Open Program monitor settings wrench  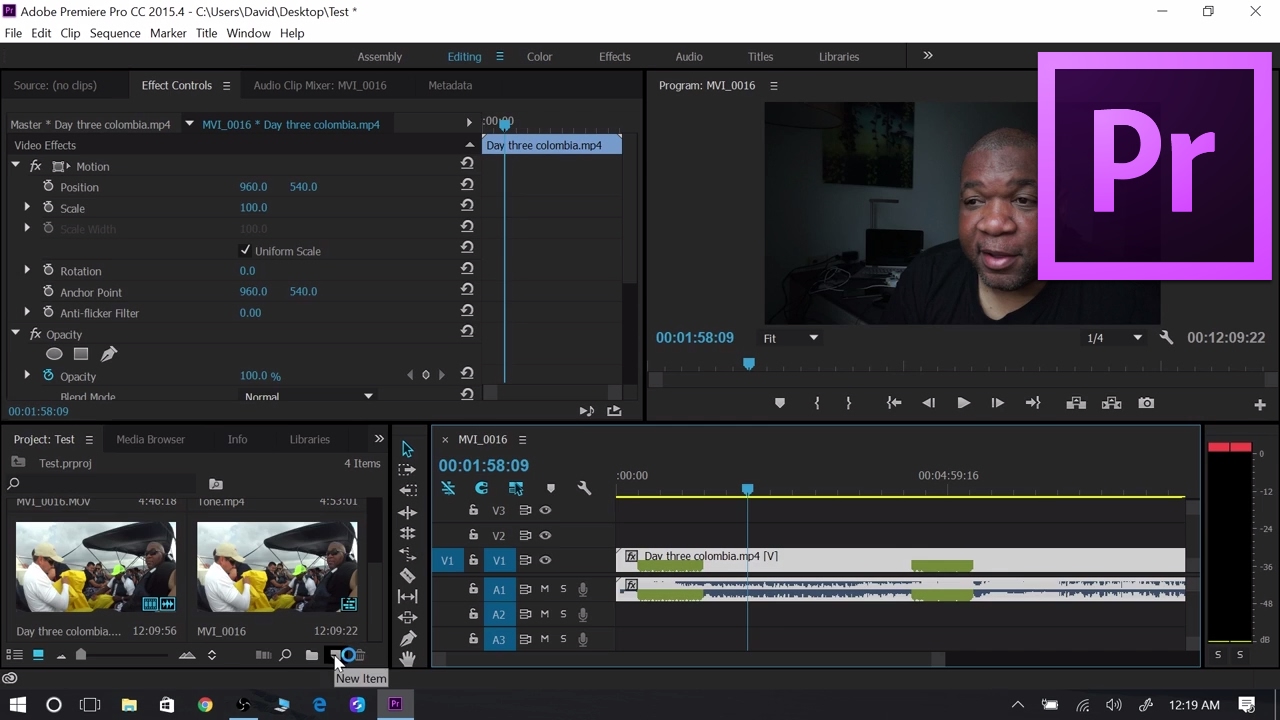[1166, 338]
